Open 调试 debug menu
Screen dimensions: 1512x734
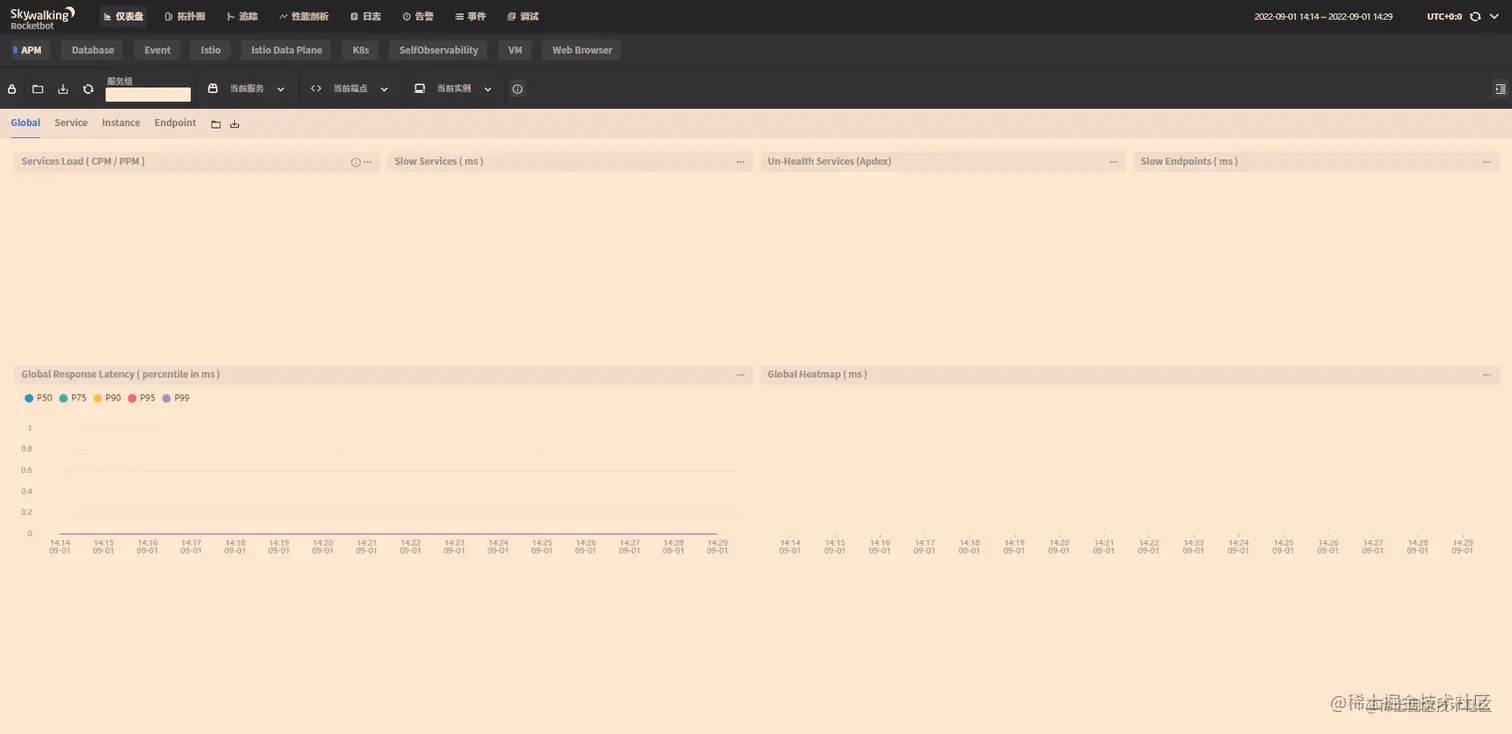coord(523,17)
